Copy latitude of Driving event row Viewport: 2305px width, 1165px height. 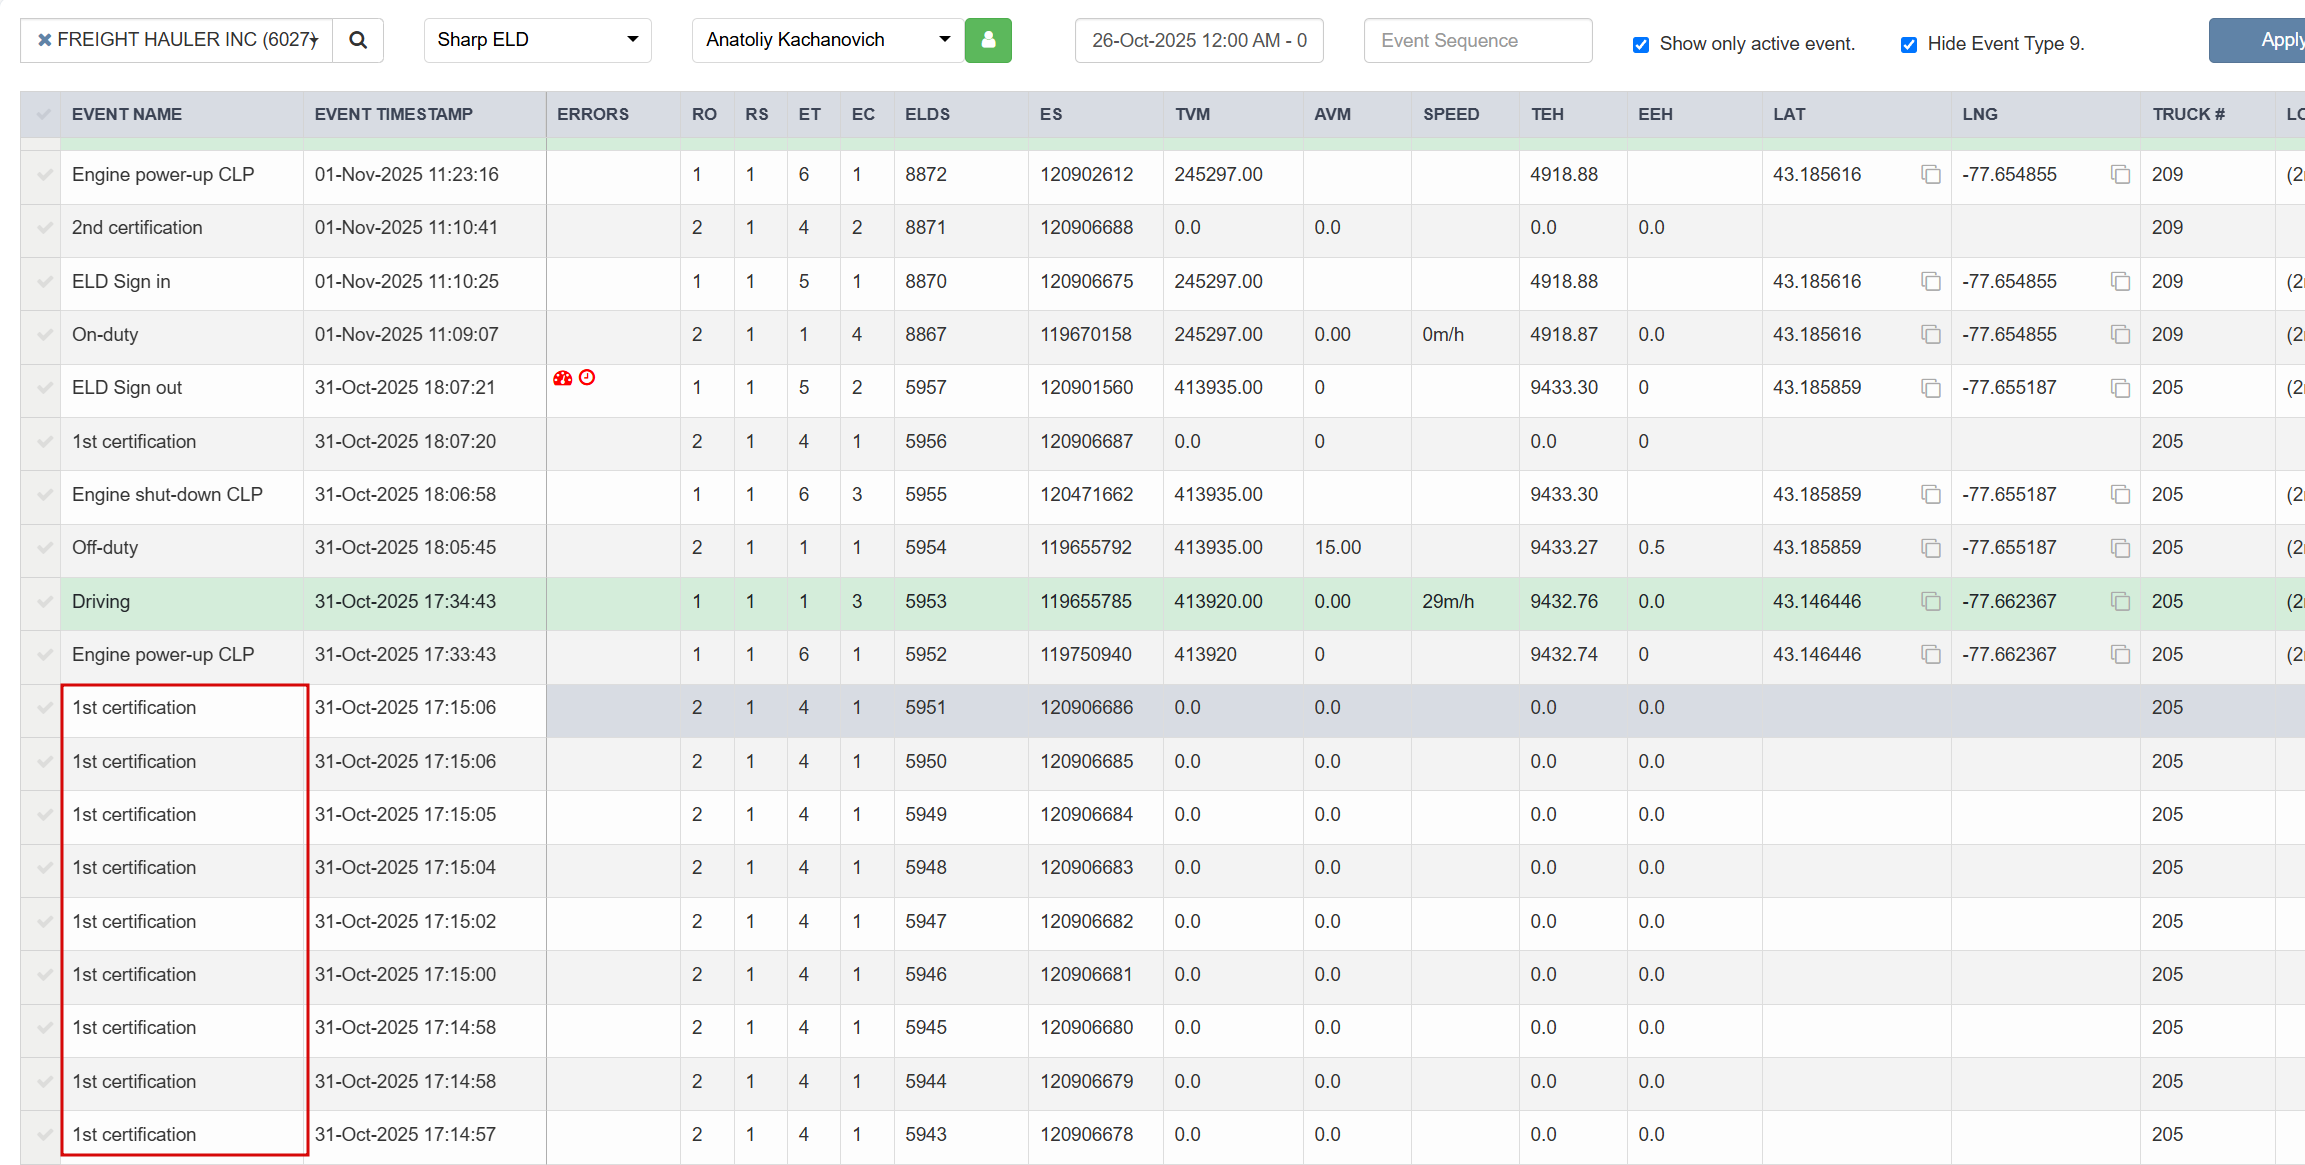[x=1930, y=601]
